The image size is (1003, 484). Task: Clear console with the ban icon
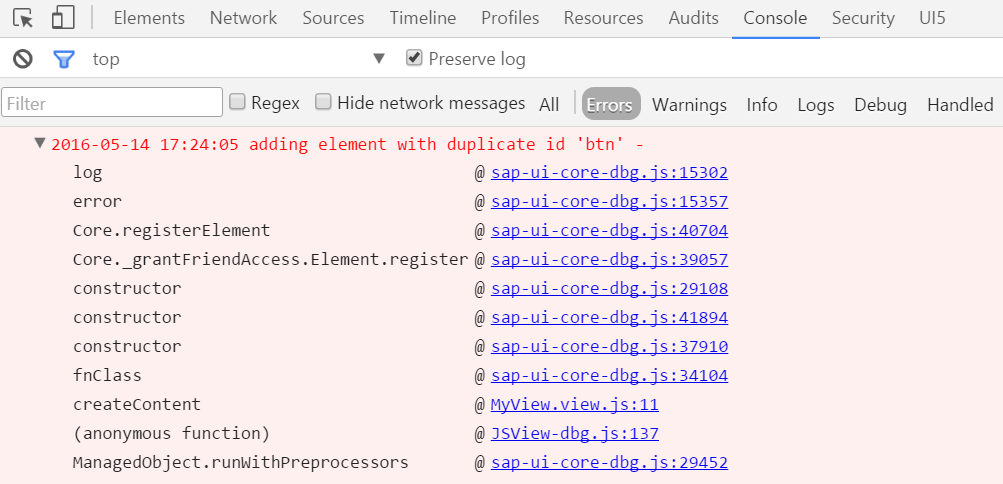pyautogui.click(x=23, y=59)
